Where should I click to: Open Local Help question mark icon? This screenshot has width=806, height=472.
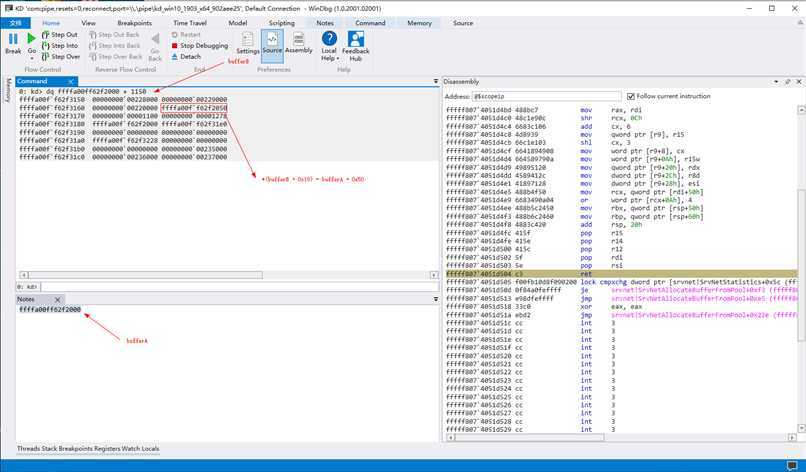coord(329,38)
